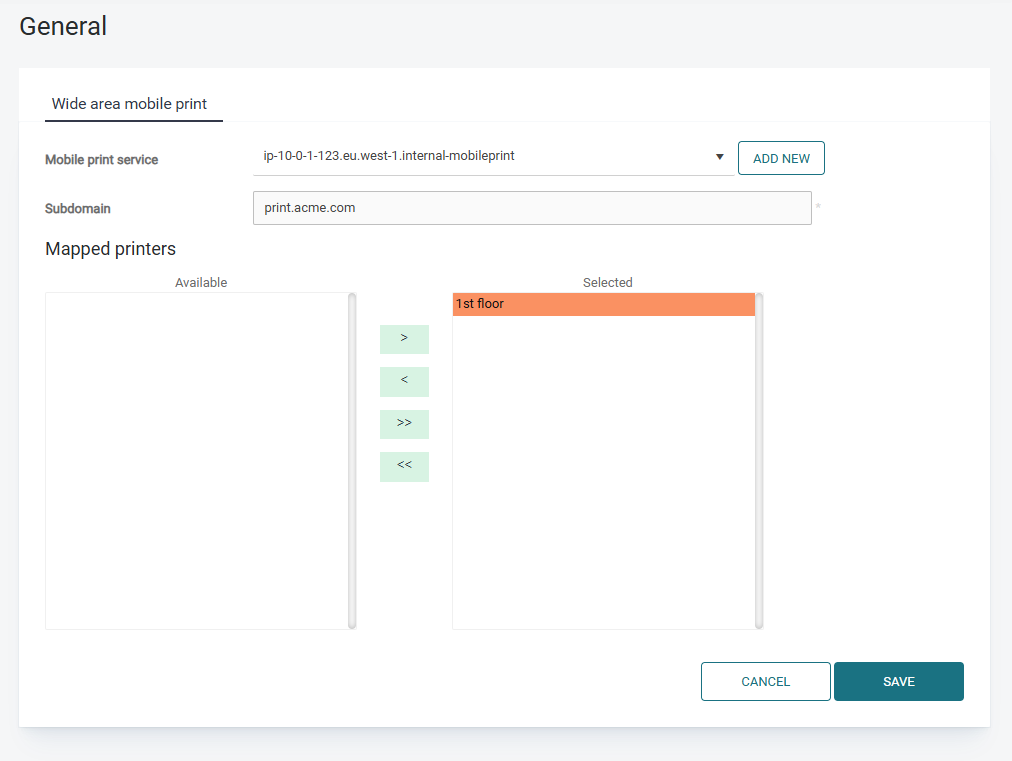1012x761 pixels.
Task: Click the < button to remove a printer
Action: coord(404,381)
